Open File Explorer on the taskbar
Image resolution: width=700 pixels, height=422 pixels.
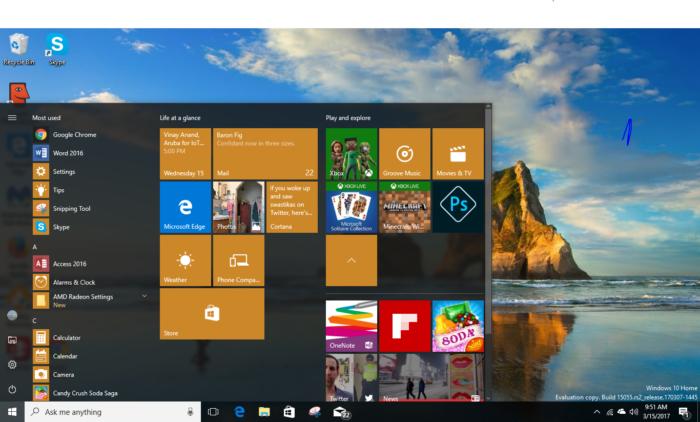click(x=264, y=412)
